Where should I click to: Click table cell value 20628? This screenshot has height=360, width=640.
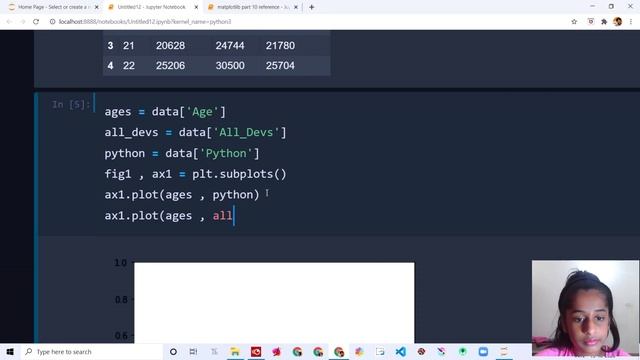pyautogui.click(x=170, y=46)
